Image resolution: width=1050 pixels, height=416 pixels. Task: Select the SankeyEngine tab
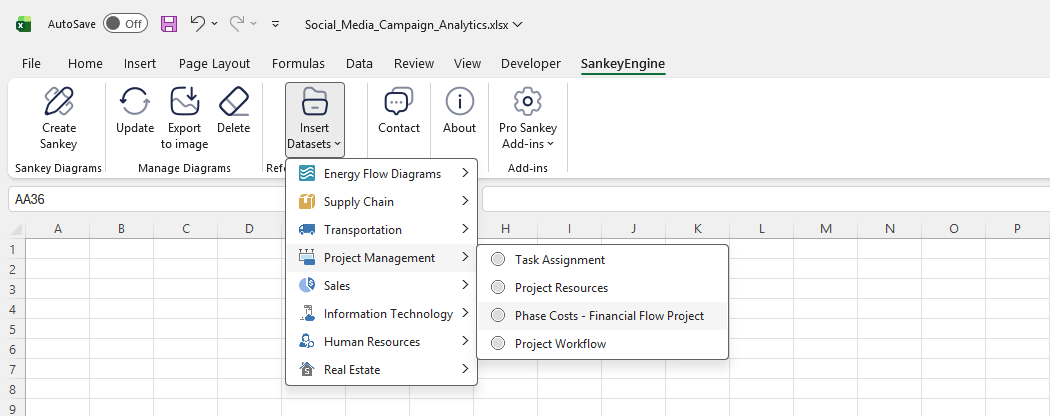pyautogui.click(x=623, y=64)
